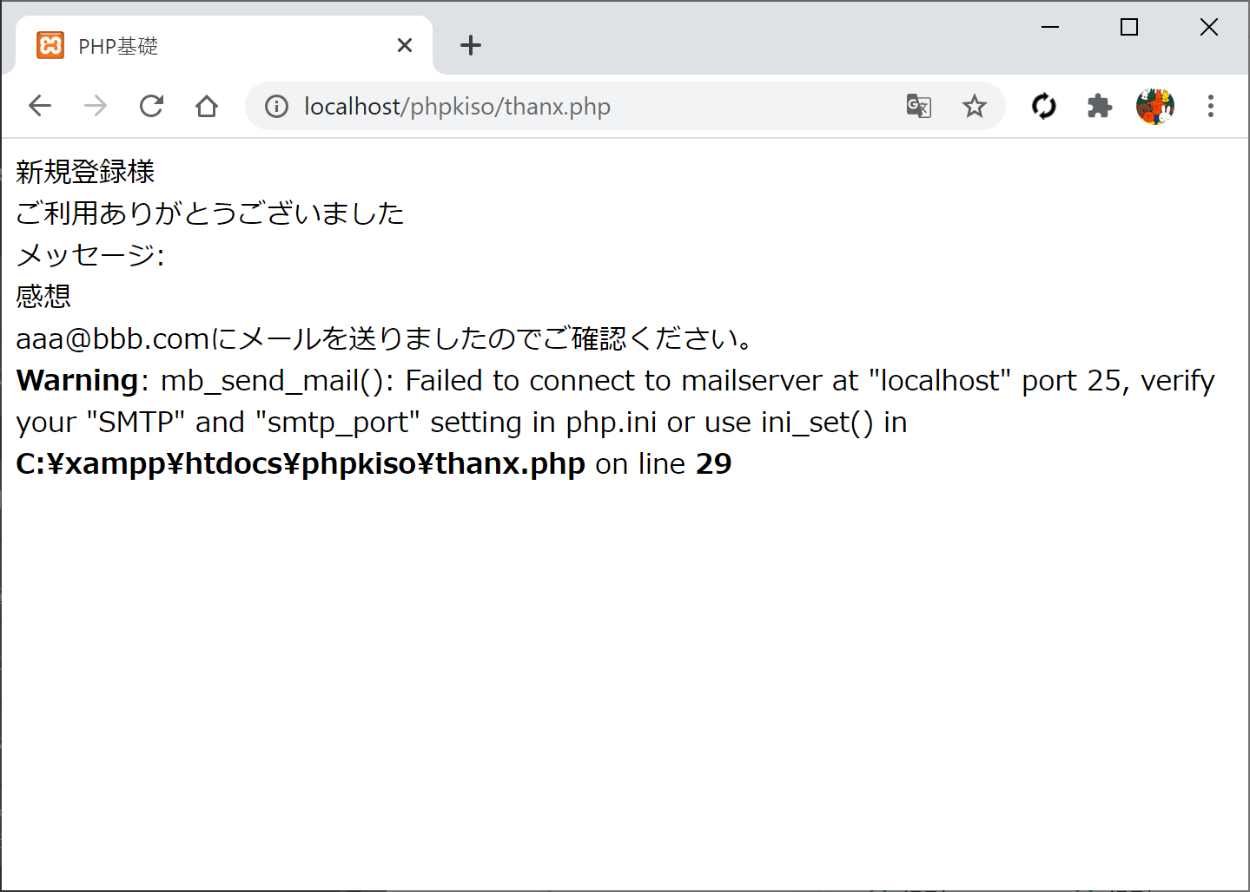Minimize the Chrome window
Screen dimensions: 1250x892
[x=1050, y=28]
